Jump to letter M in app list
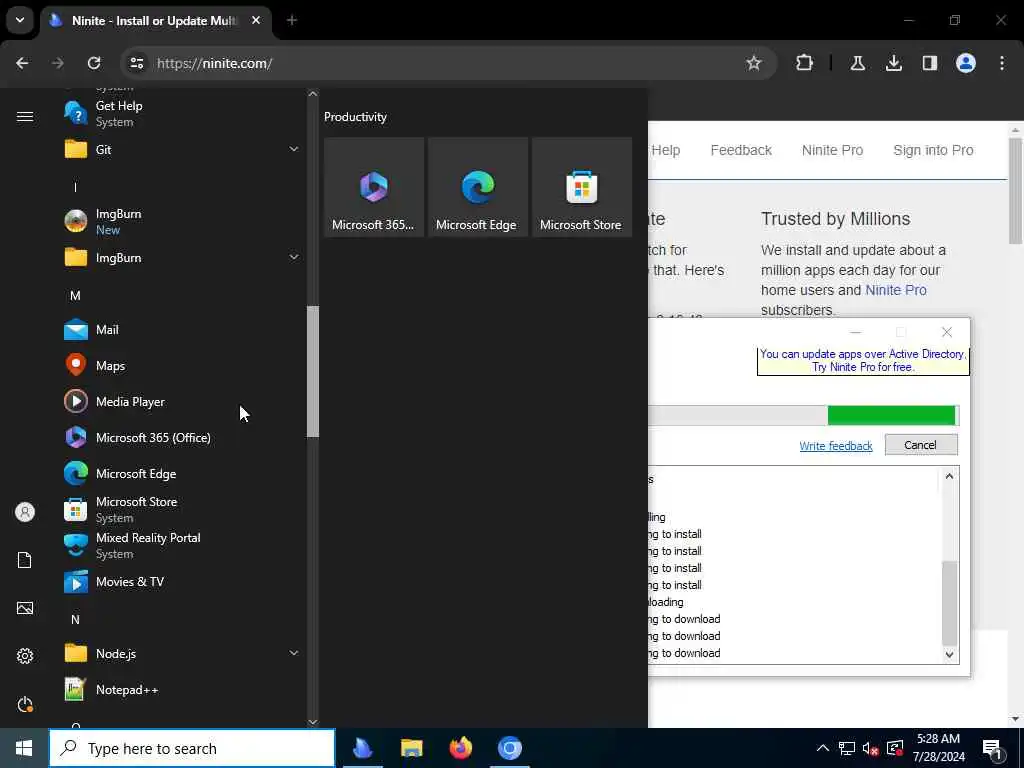1024x768 pixels. coord(75,296)
